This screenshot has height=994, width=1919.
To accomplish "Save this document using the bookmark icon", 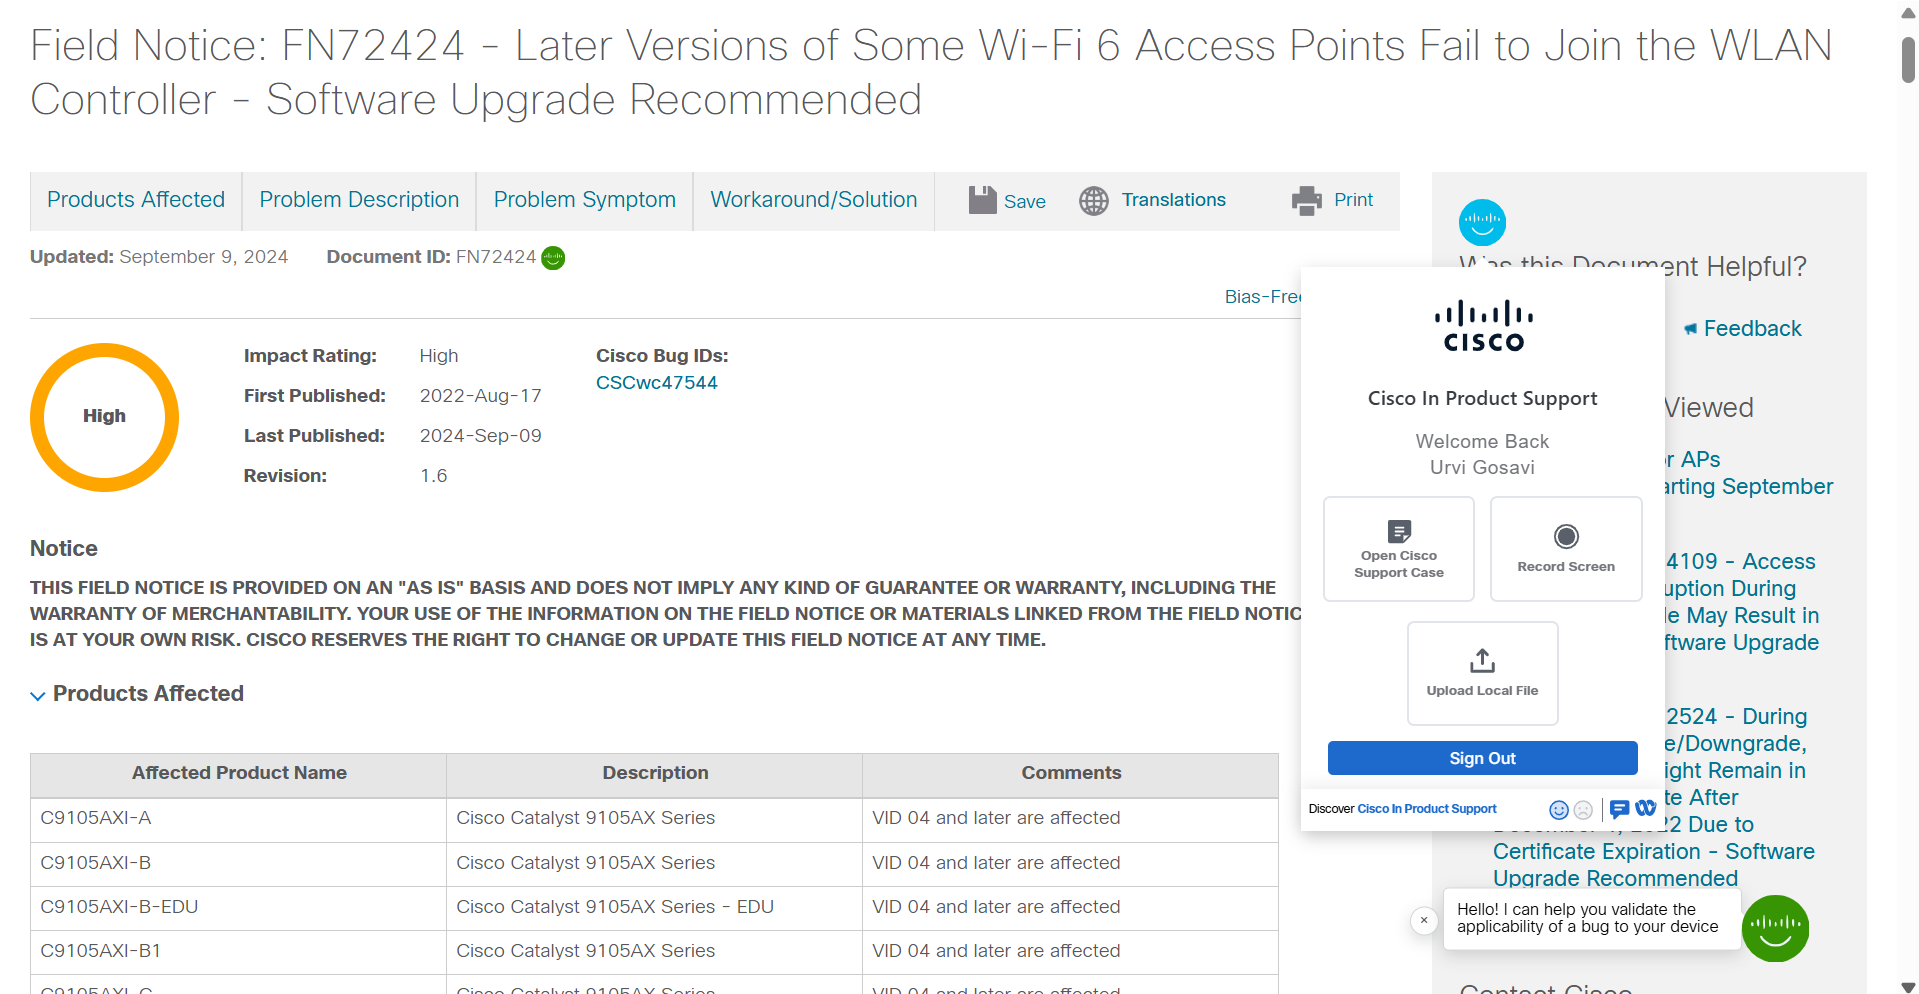I will [985, 200].
